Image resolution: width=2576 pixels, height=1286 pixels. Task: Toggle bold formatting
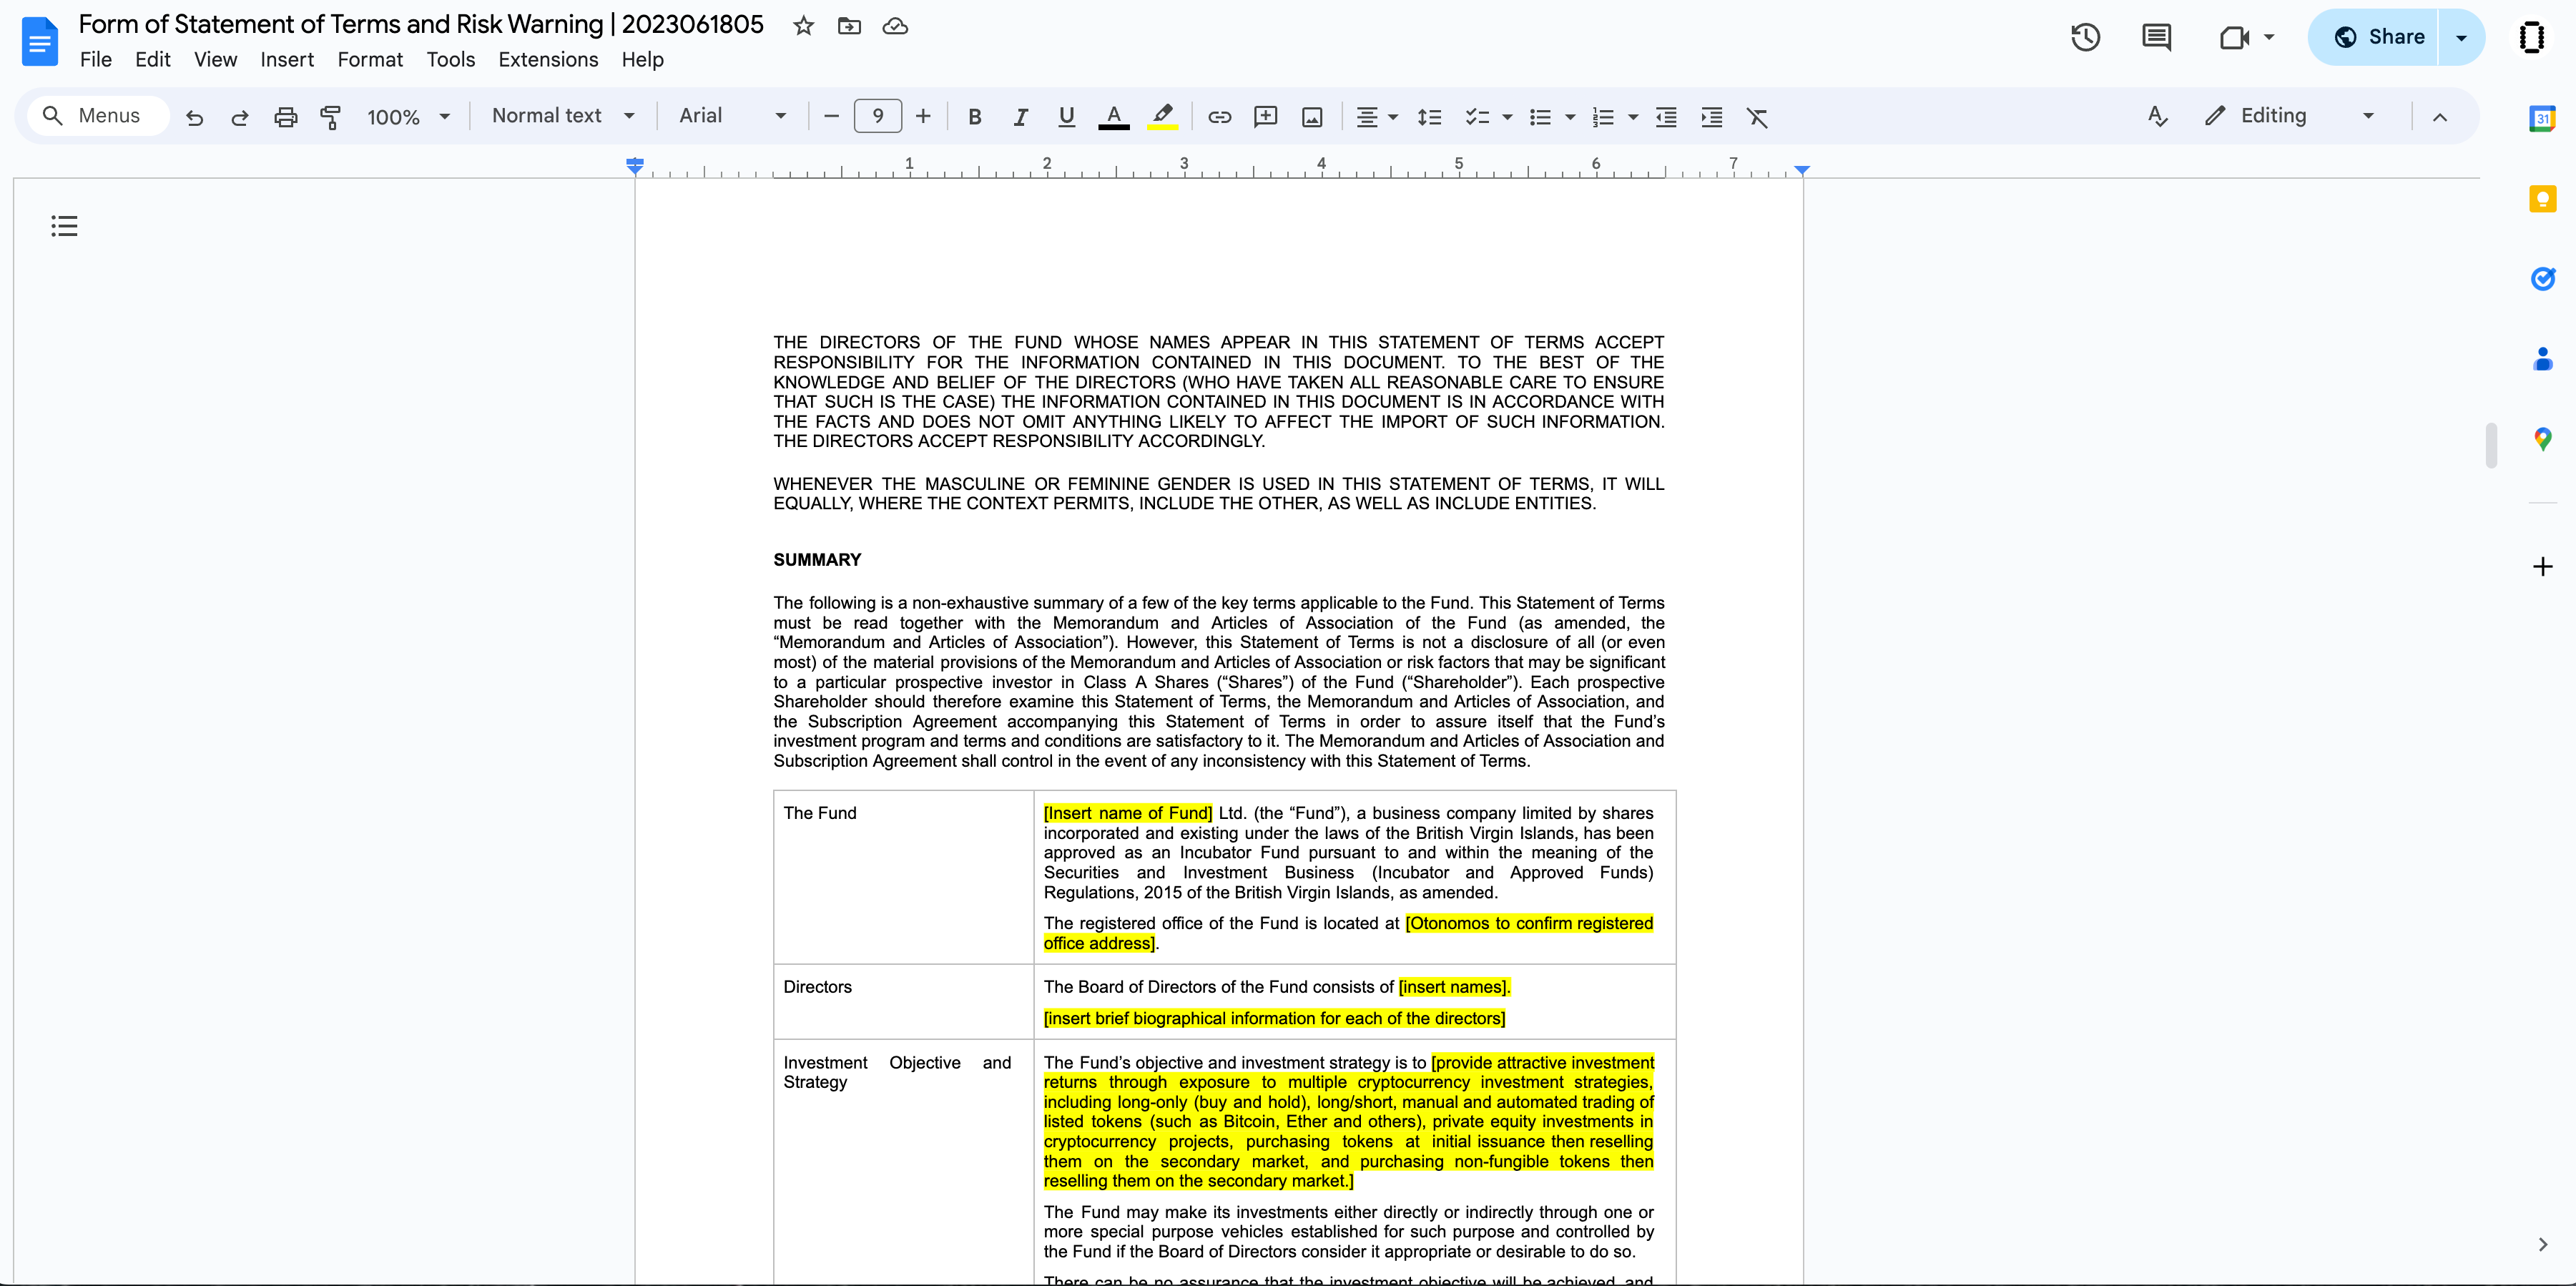[x=974, y=117]
